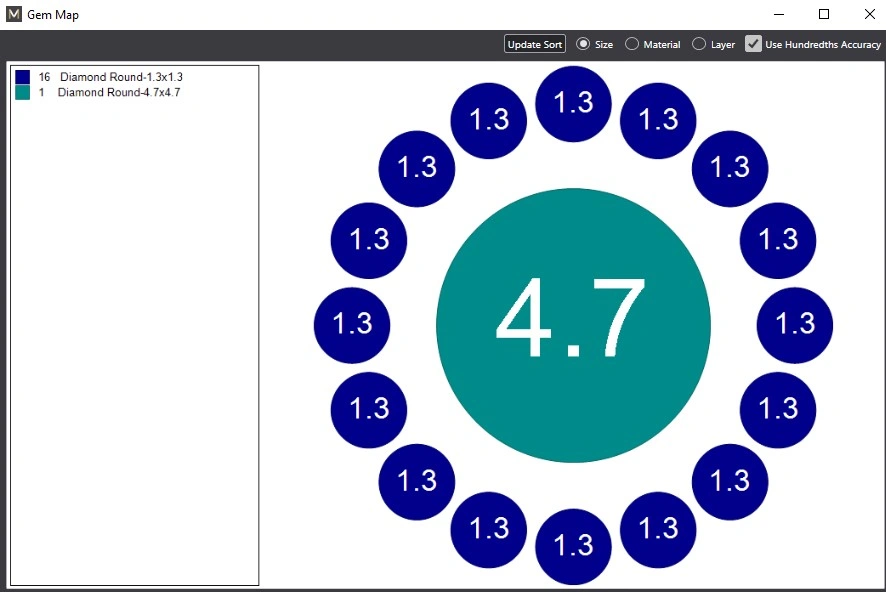Disable Use Hundredths Accuracy checkbox
Image resolution: width=886 pixels, height=592 pixels.
click(754, 44)
